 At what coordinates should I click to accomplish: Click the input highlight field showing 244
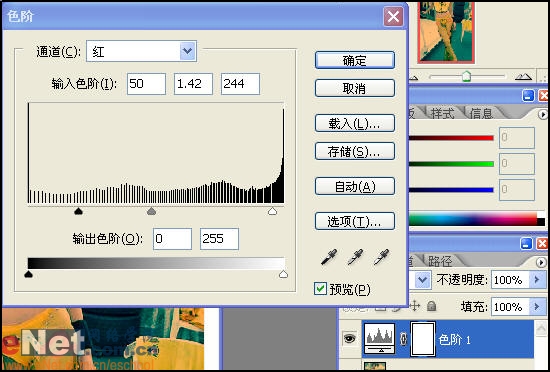240,84
